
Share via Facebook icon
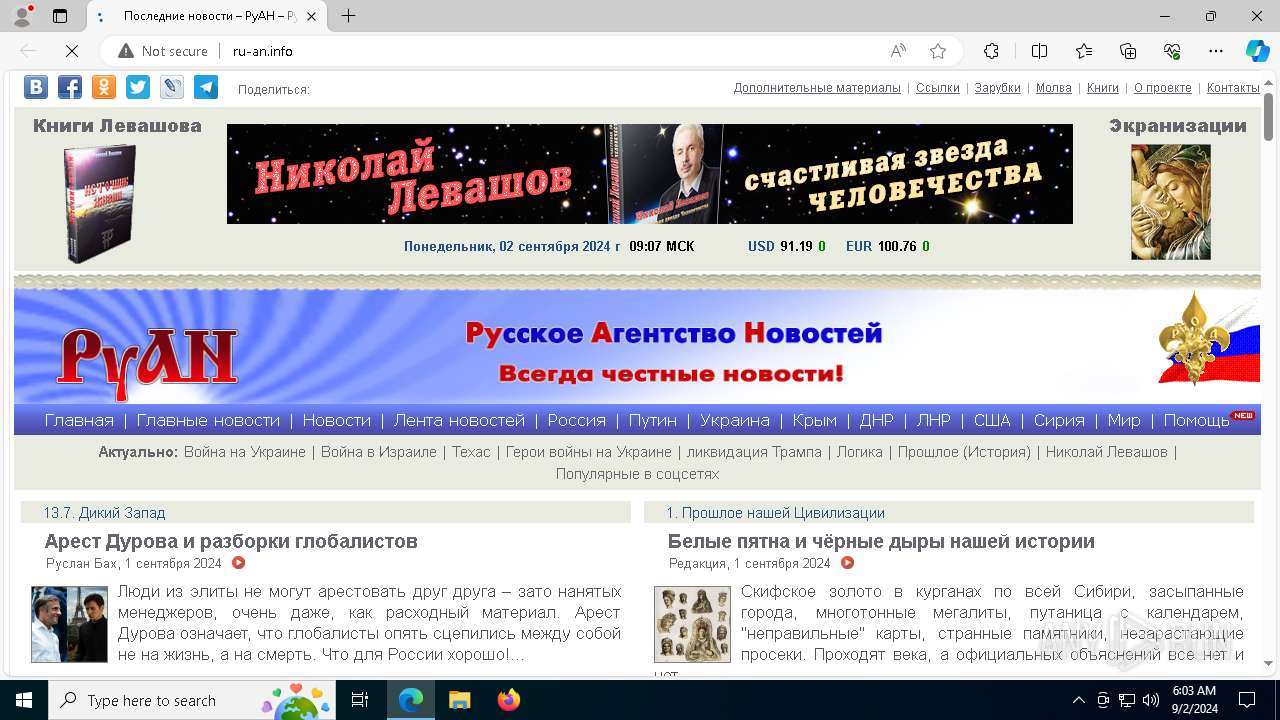point(70,87)
